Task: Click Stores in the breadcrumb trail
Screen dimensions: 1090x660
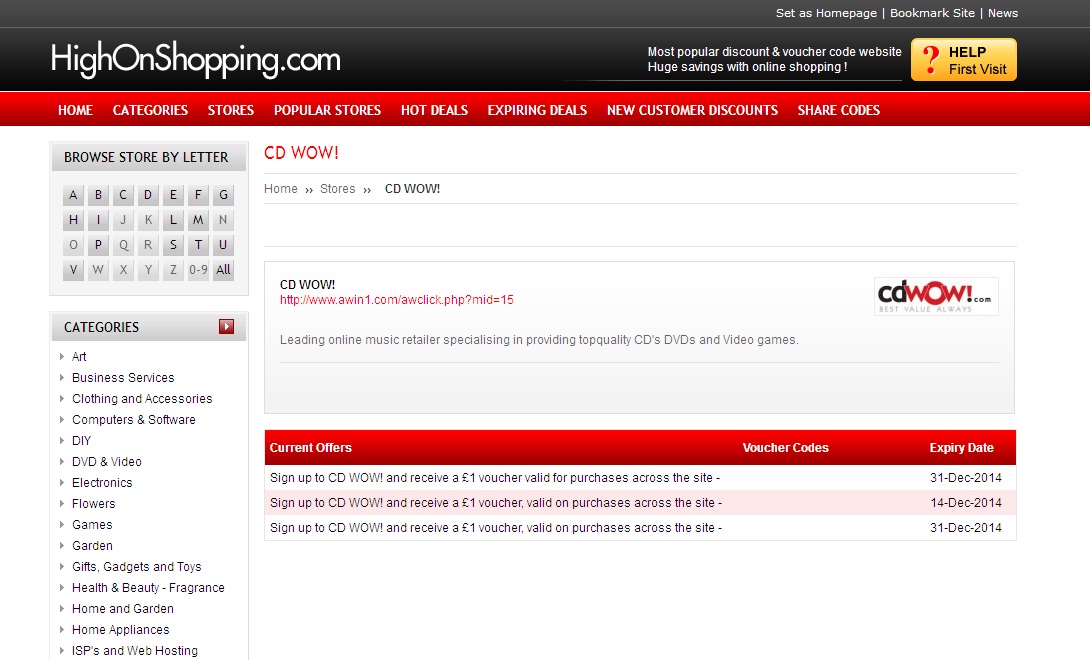Action: [337, 188]
